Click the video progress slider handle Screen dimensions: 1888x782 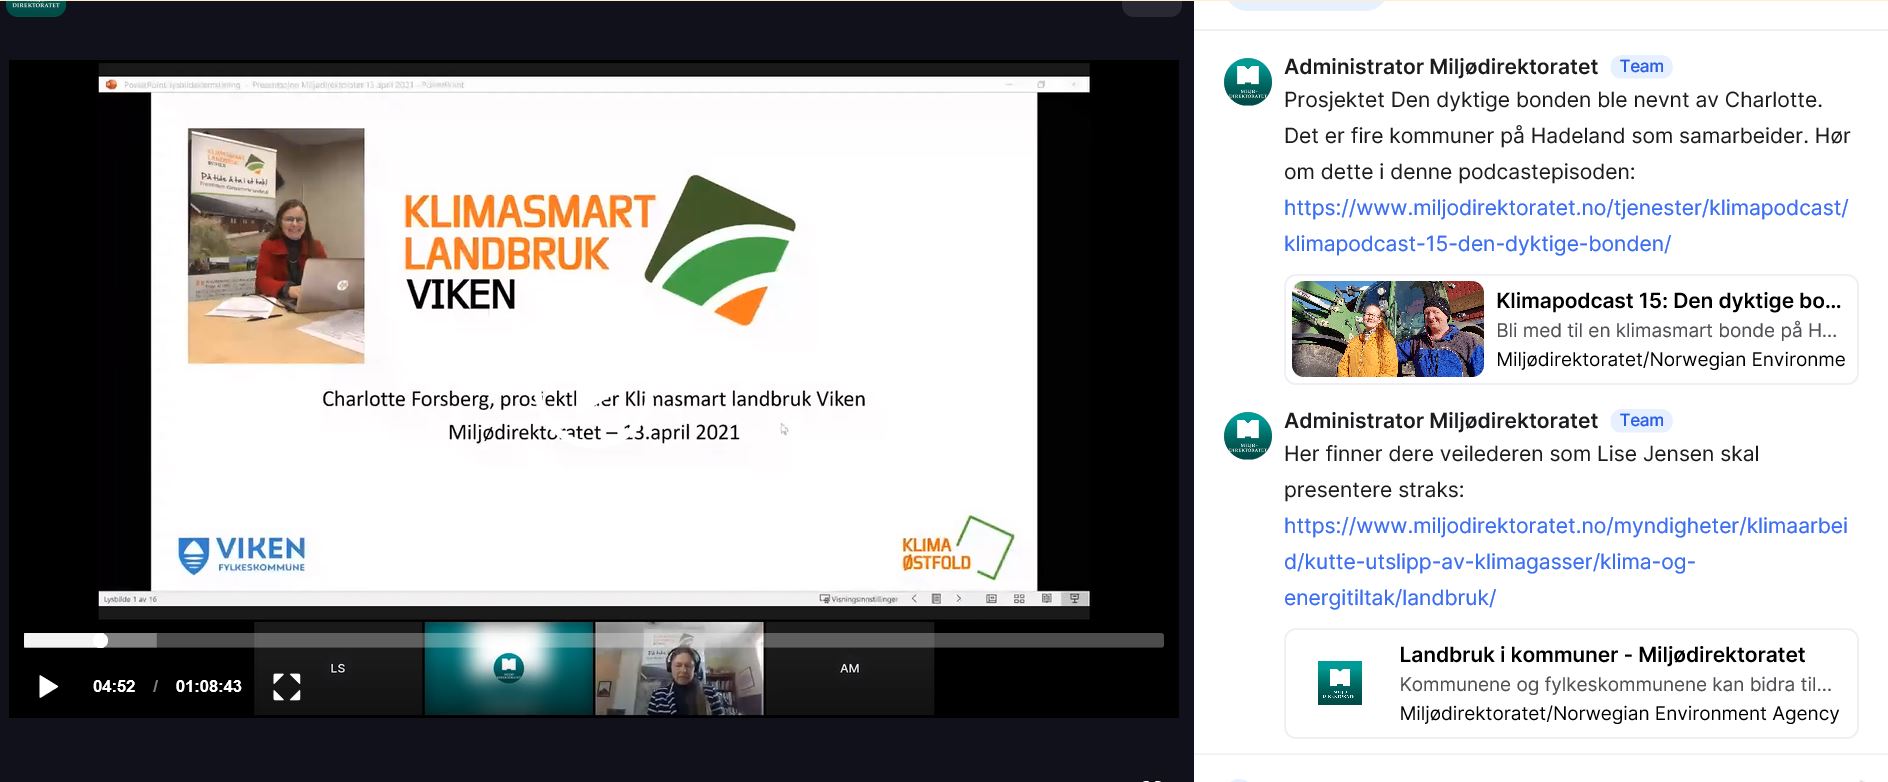pos(100,640)
